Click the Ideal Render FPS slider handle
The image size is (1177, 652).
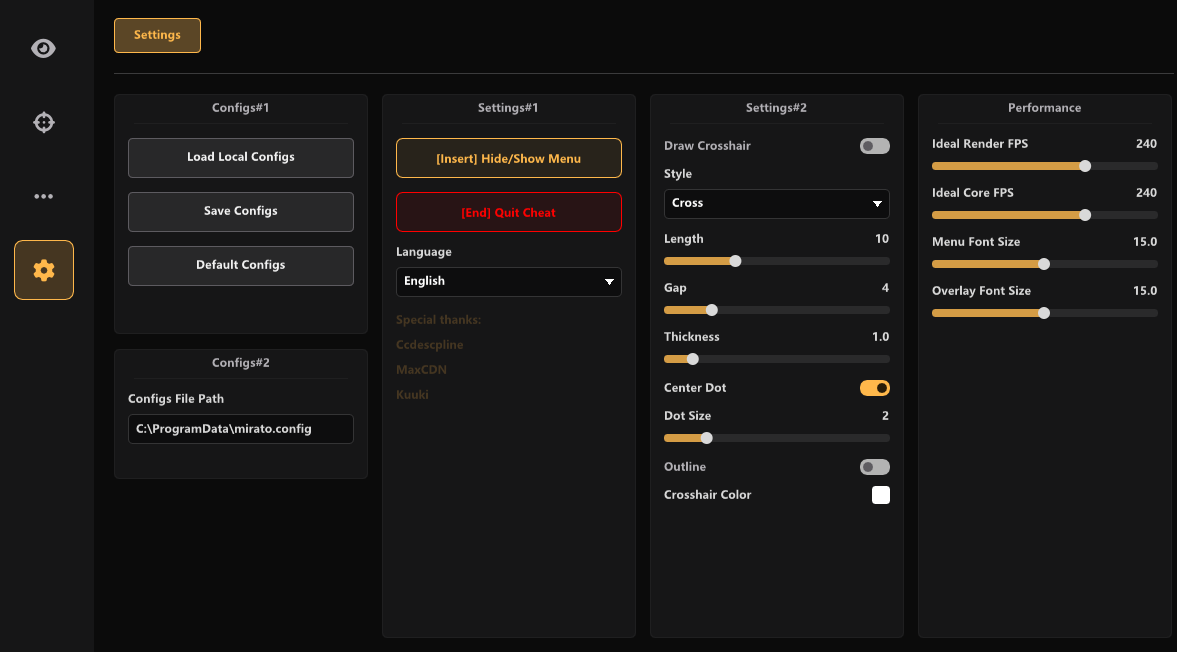(x=1085, y=166)
